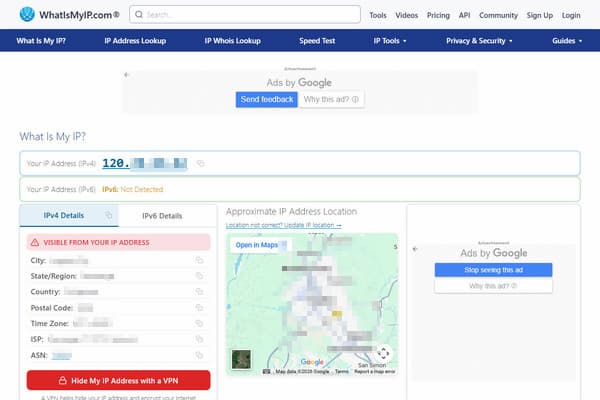
Task: Focus the Search input field
Action: [245, 15]
